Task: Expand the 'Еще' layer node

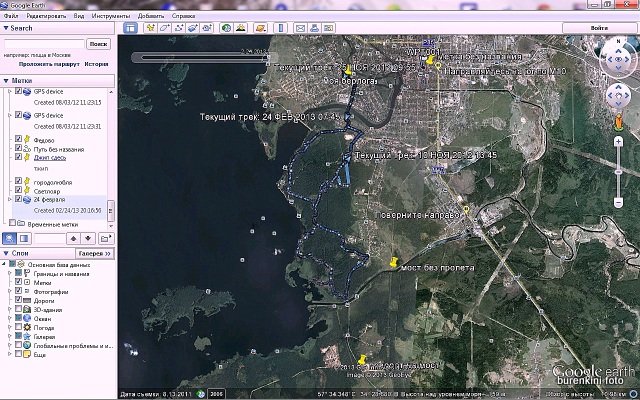Action: (x=10, y=354)
